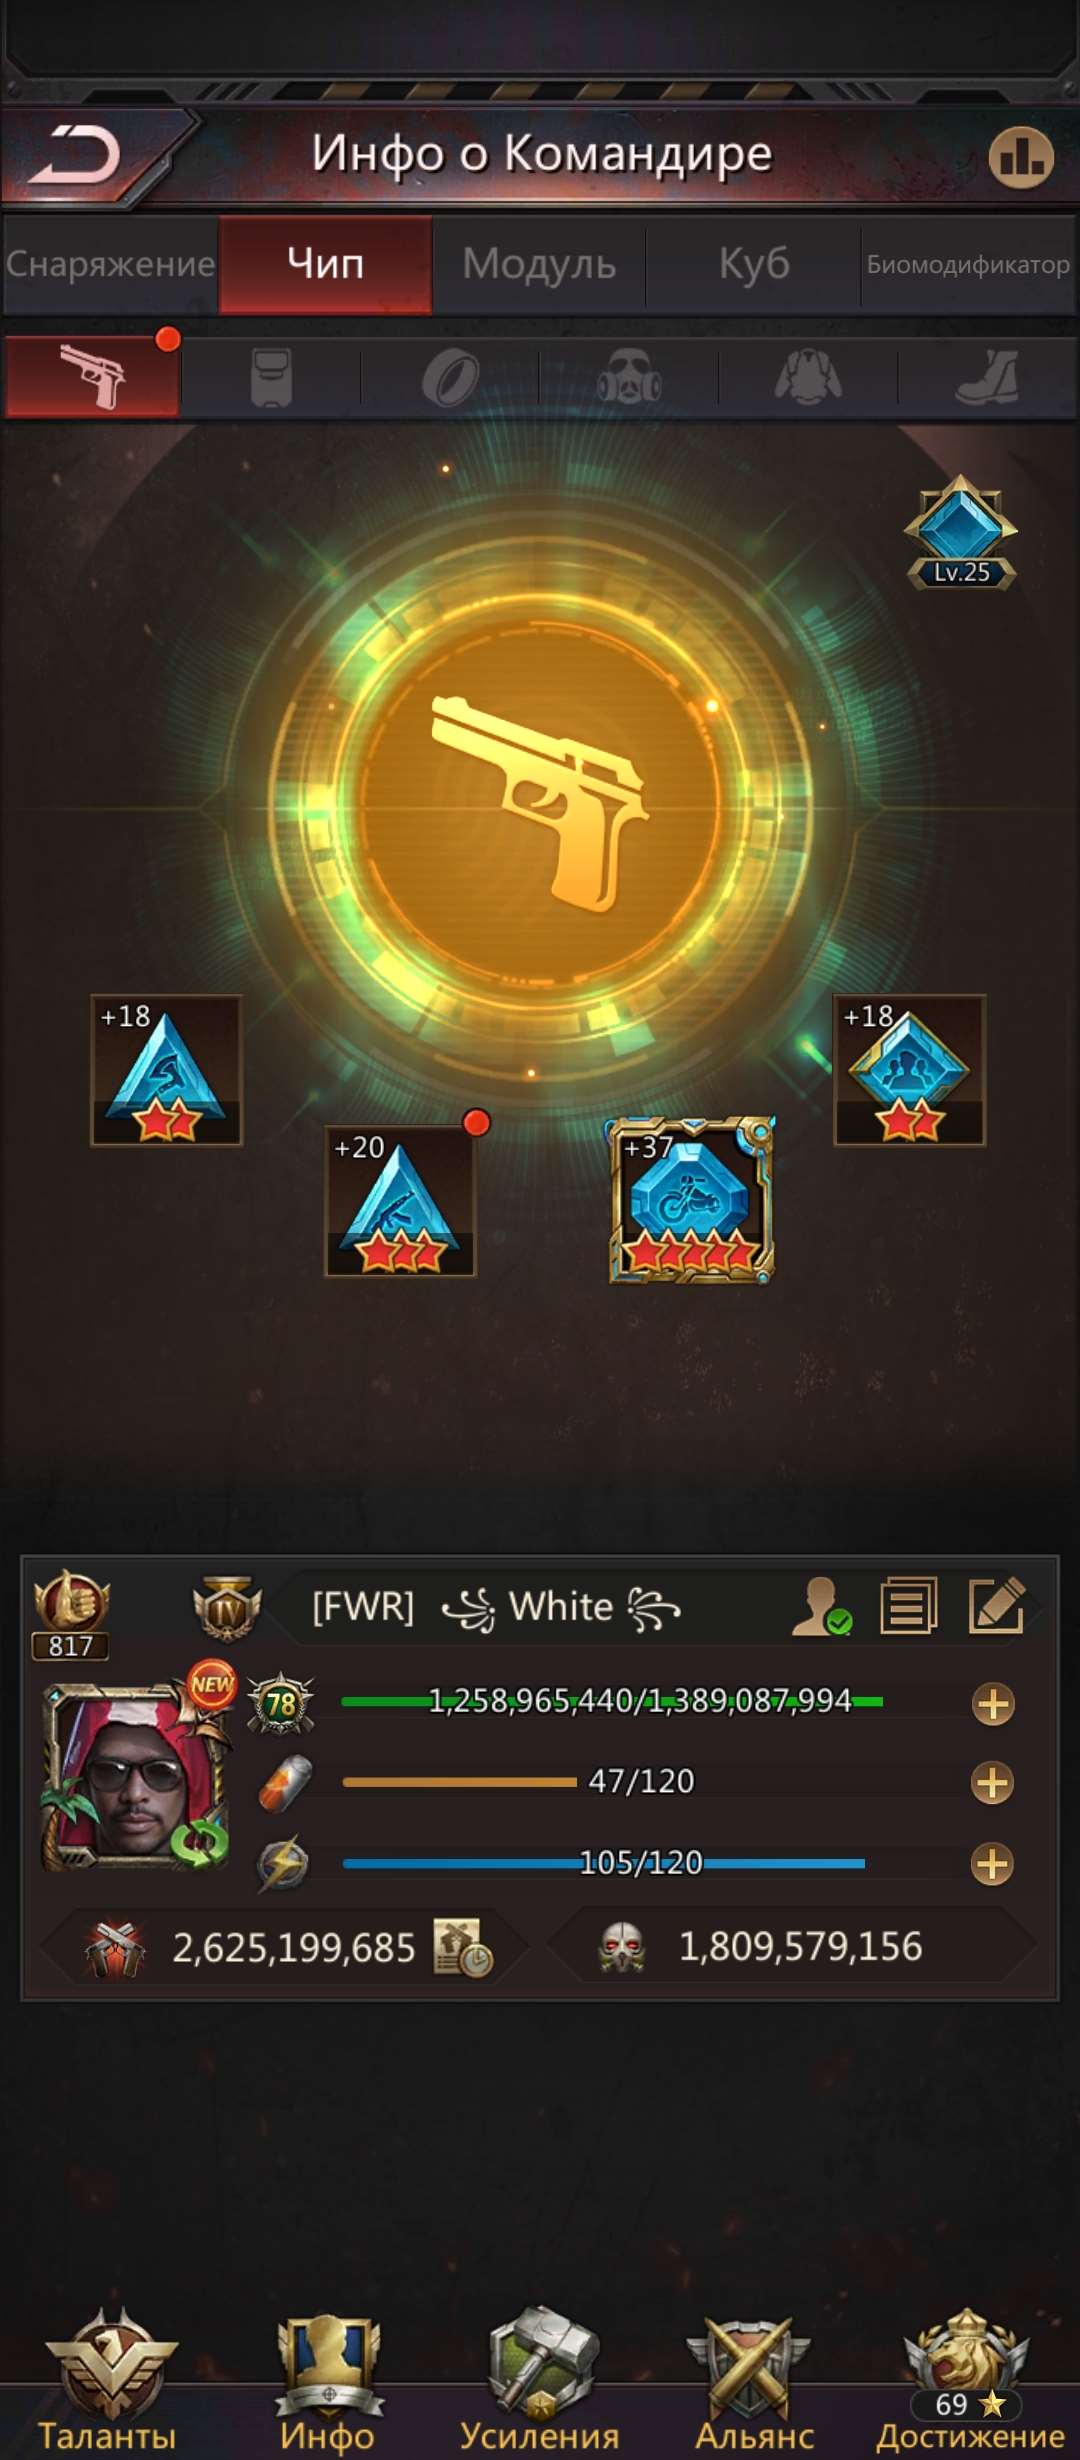Viewport: 1080px width, 2460px height.
Task: Select the boot equipment slot
Action: (987, 378)
